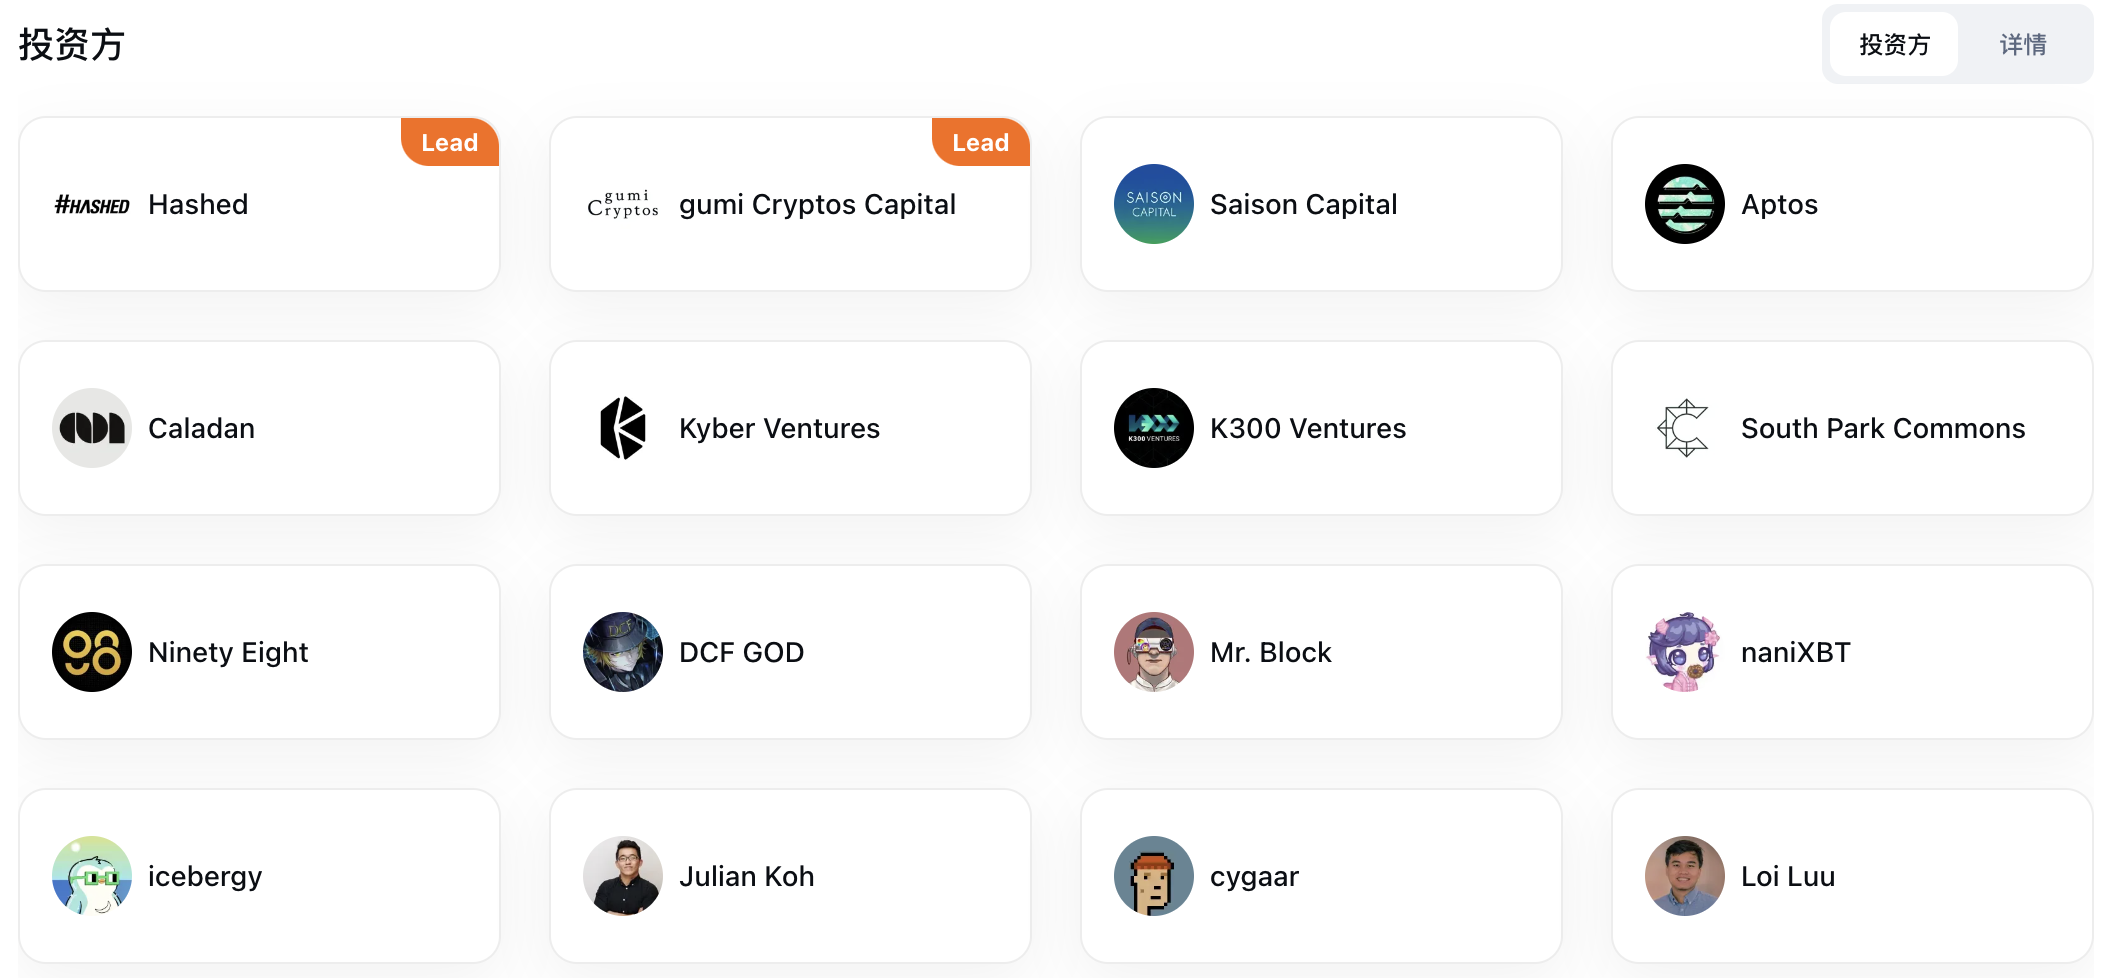
Task: Open icebergy investor avatar
Action: [92, 876]
